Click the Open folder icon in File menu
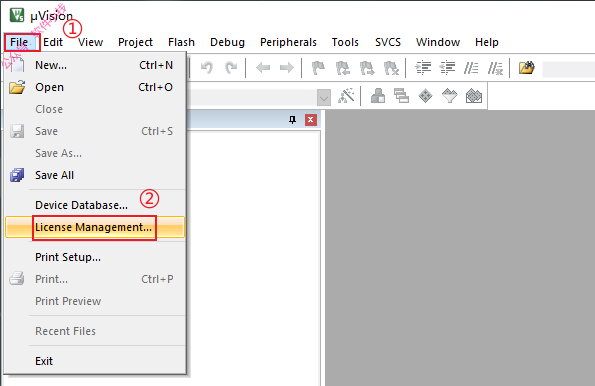Image resolution: width=595 pixels, height=386 pixels. [17, 87]
